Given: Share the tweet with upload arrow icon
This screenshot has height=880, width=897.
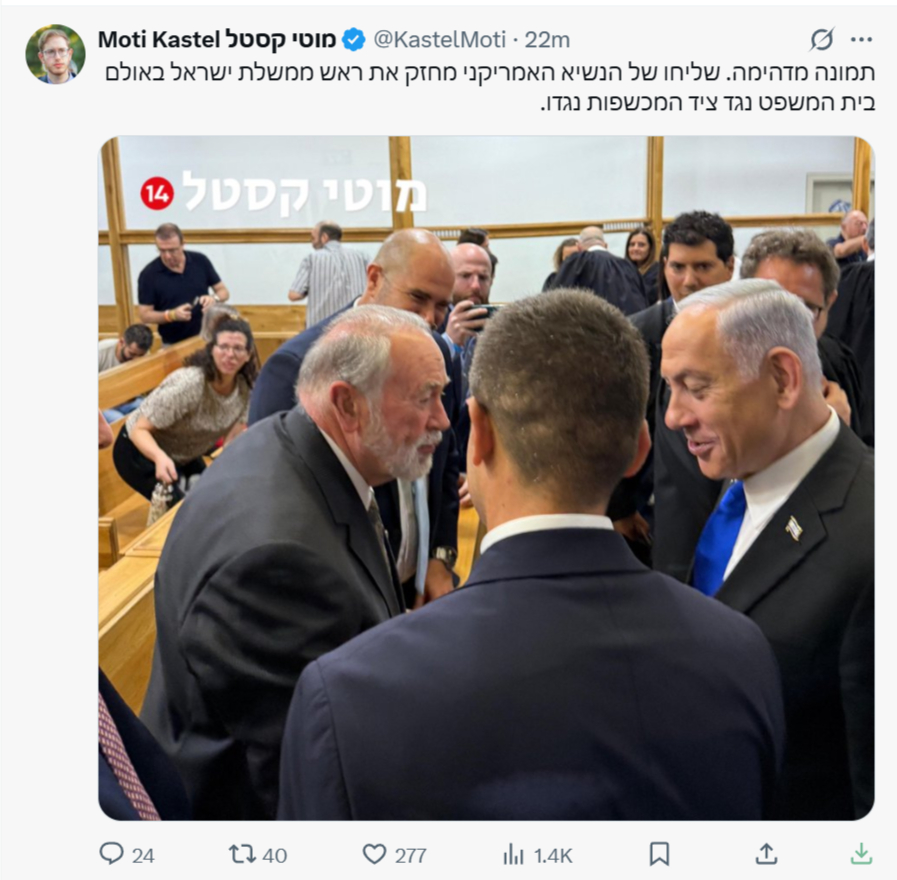Looking at the screenshot, I should pos(766,854).
